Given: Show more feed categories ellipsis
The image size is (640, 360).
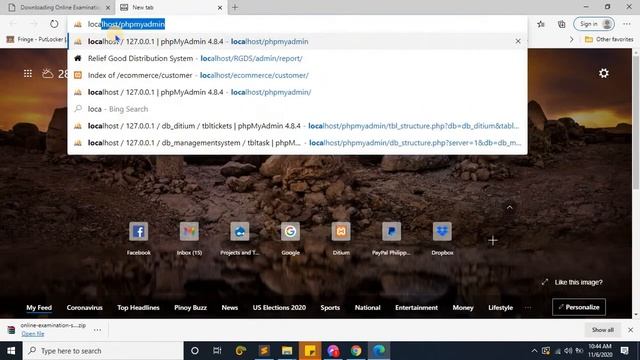Looking at the screenshot, I should click(x=528, y=307).
